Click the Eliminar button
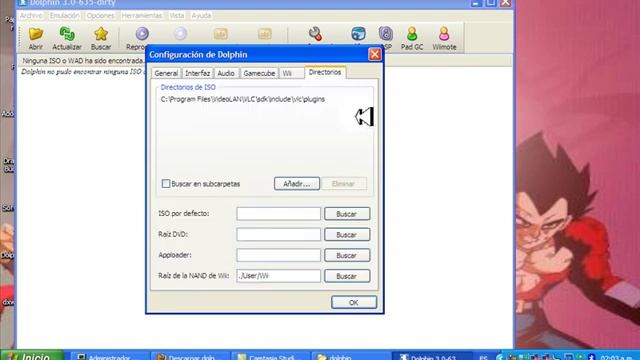The image size is (640, 360). pyautogui.click(x=344, y=184)
